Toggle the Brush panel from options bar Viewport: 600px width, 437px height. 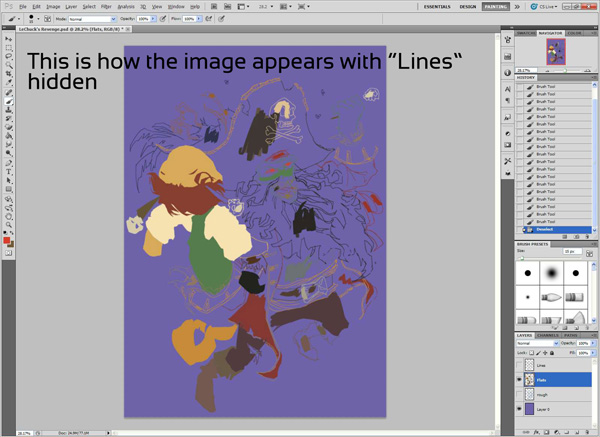[x=47, y=19]
